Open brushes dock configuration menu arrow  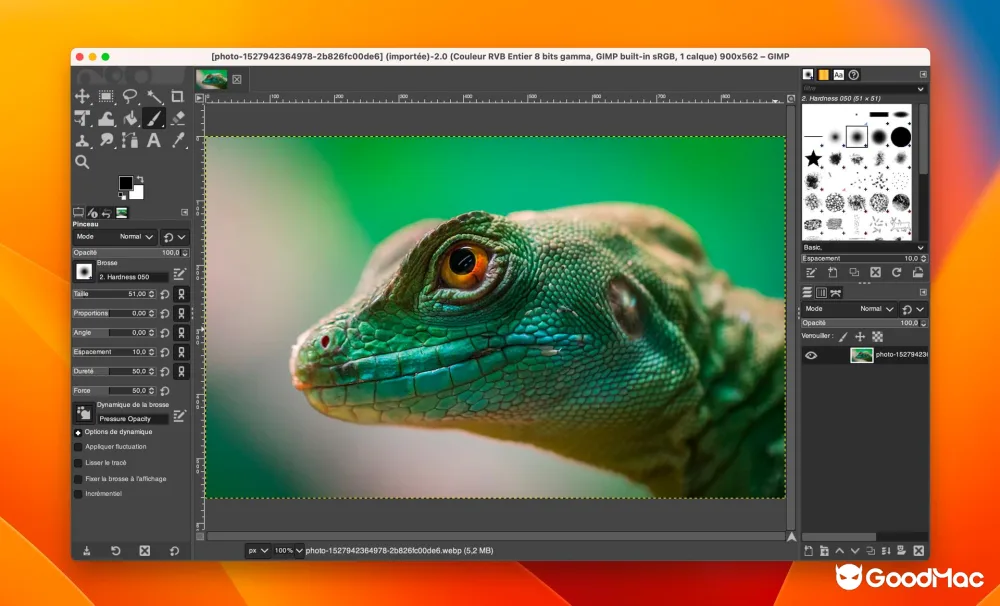[x=923, y=75]
